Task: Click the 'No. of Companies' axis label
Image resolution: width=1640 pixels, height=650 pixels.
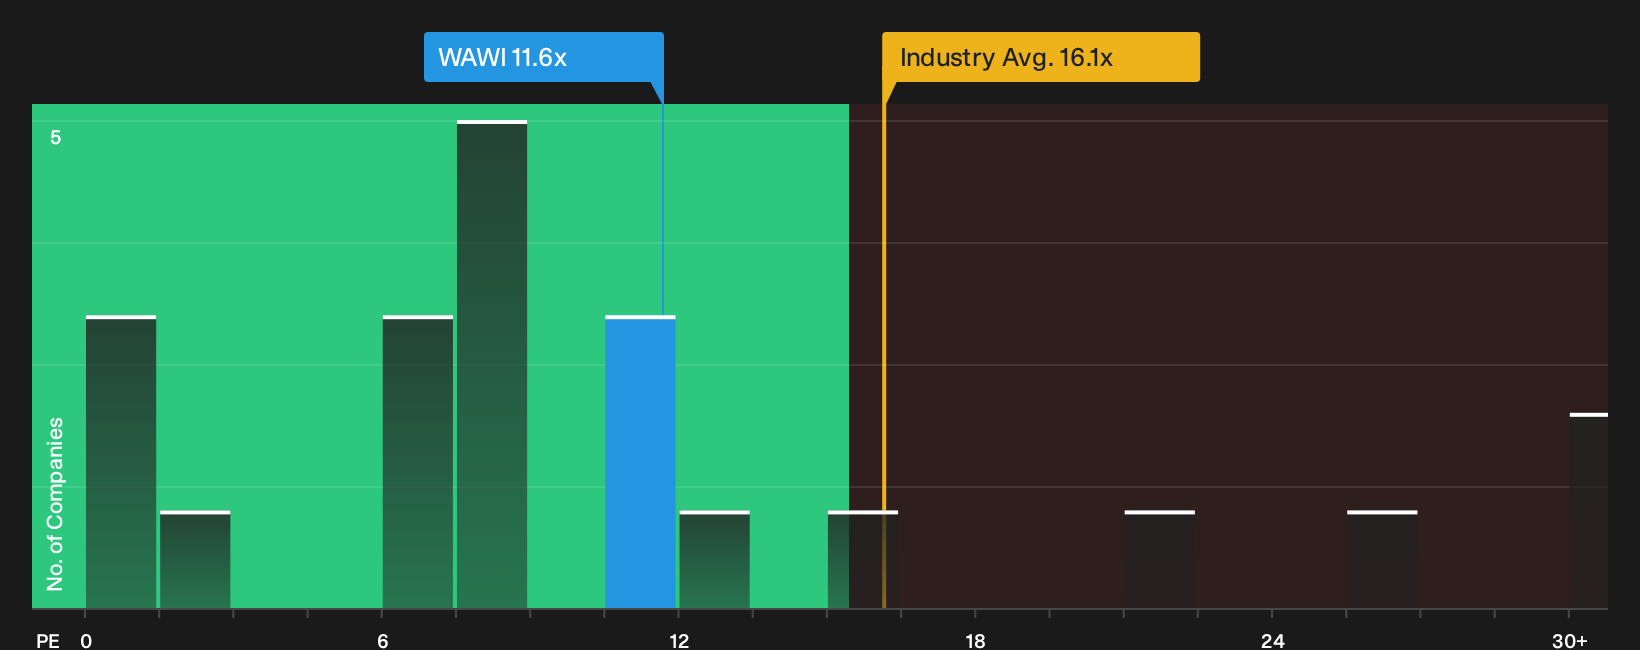Action: pos(55,504)
